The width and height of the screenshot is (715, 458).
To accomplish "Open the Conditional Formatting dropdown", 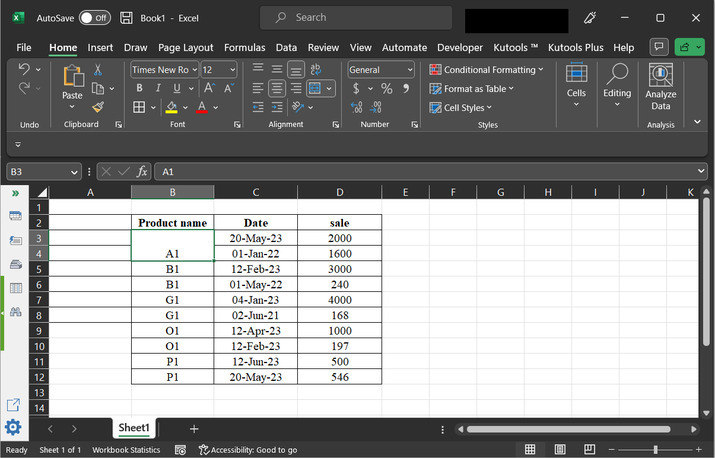I will coord(486,70).
